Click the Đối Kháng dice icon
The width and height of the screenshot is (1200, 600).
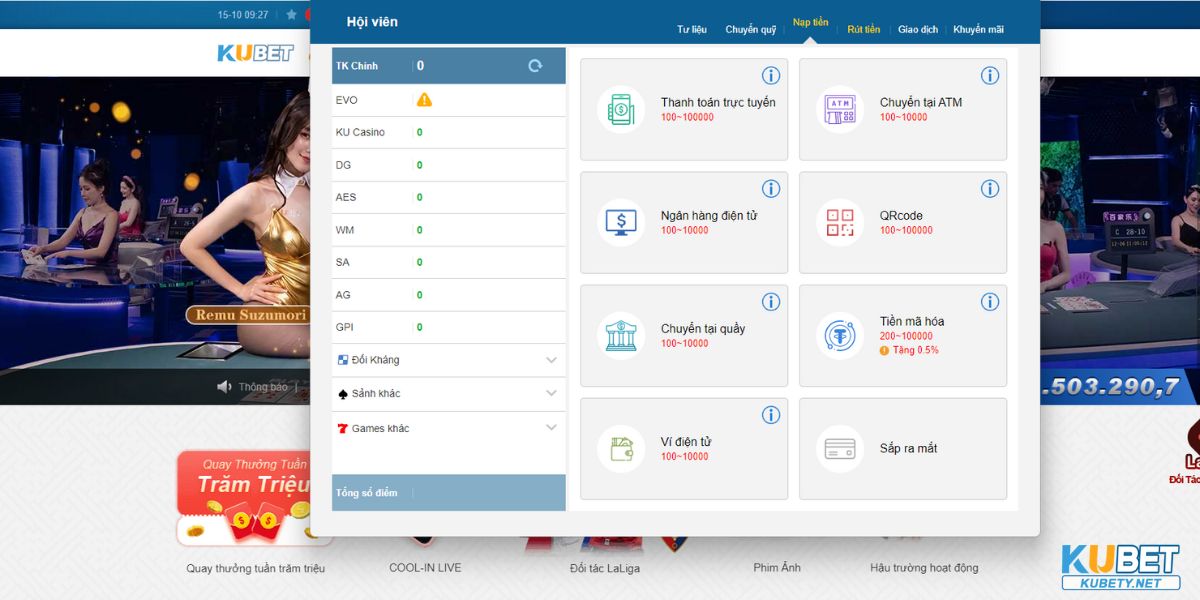(343, 360)
